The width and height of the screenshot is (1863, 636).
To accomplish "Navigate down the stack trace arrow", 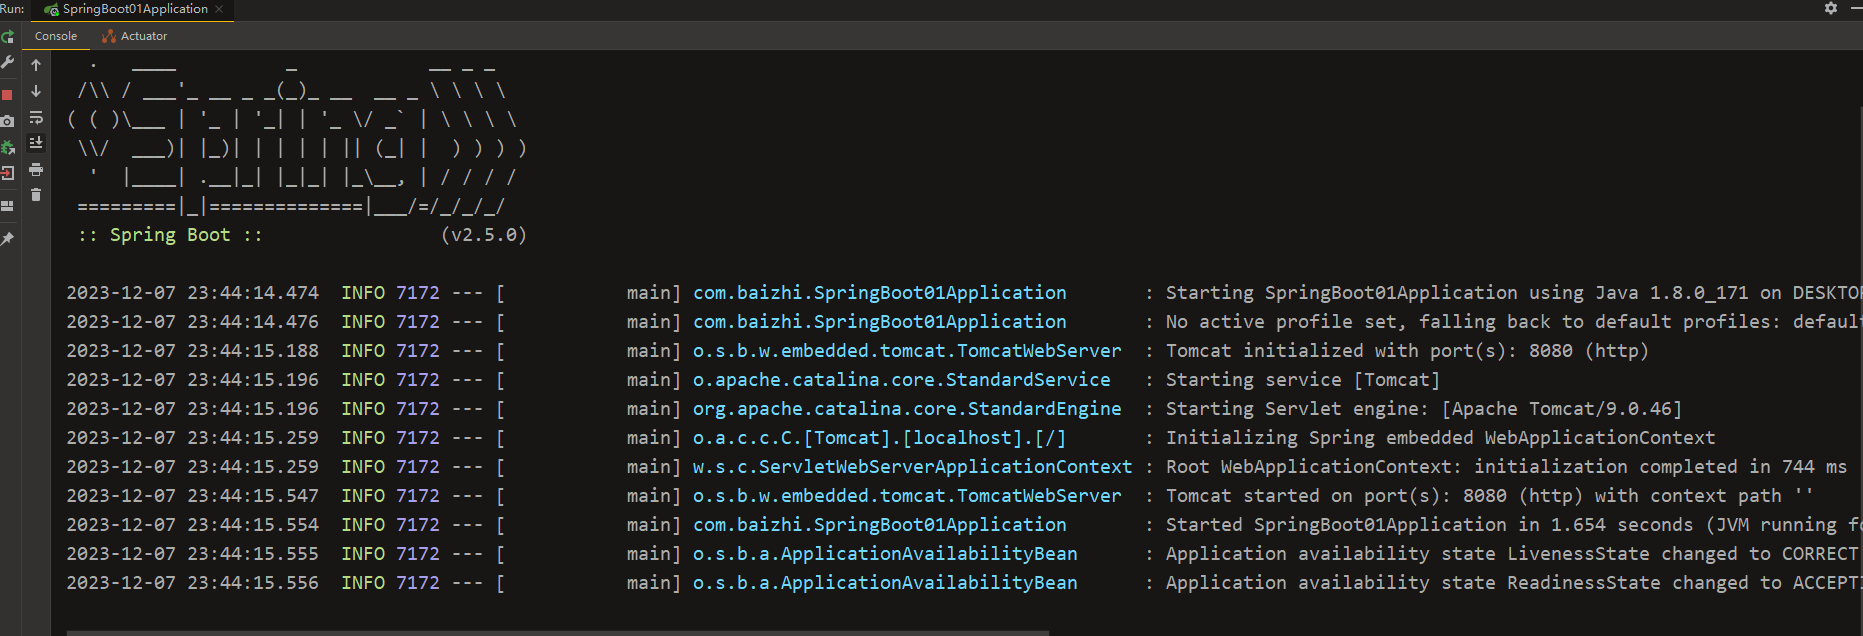I will [x=36, y=91].
